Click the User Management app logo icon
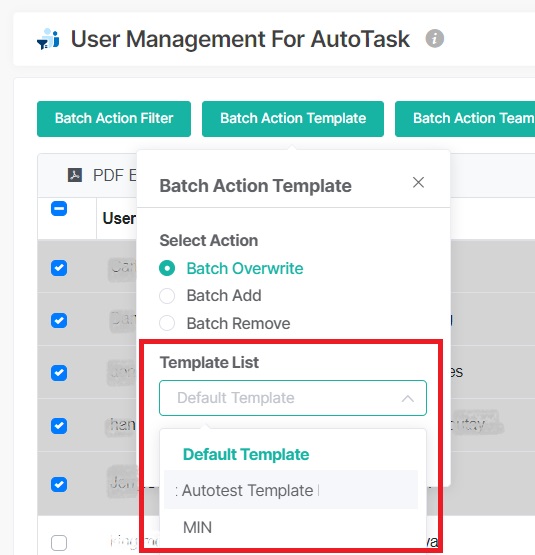Screen dimensions: 535x555 click(48, 39)
